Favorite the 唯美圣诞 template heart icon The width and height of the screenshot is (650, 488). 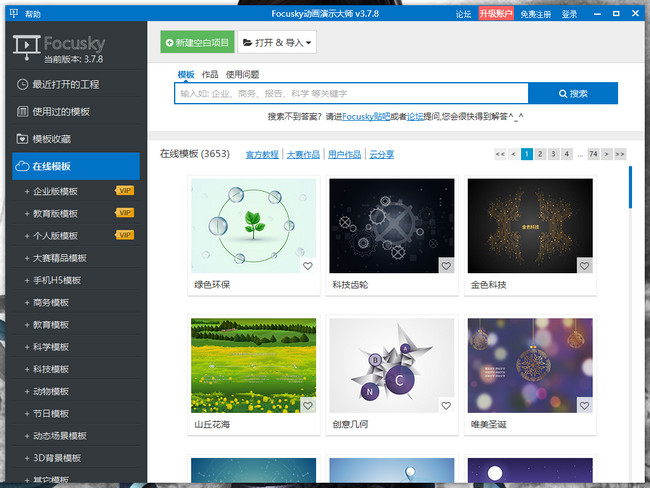[x=585, y=405]
